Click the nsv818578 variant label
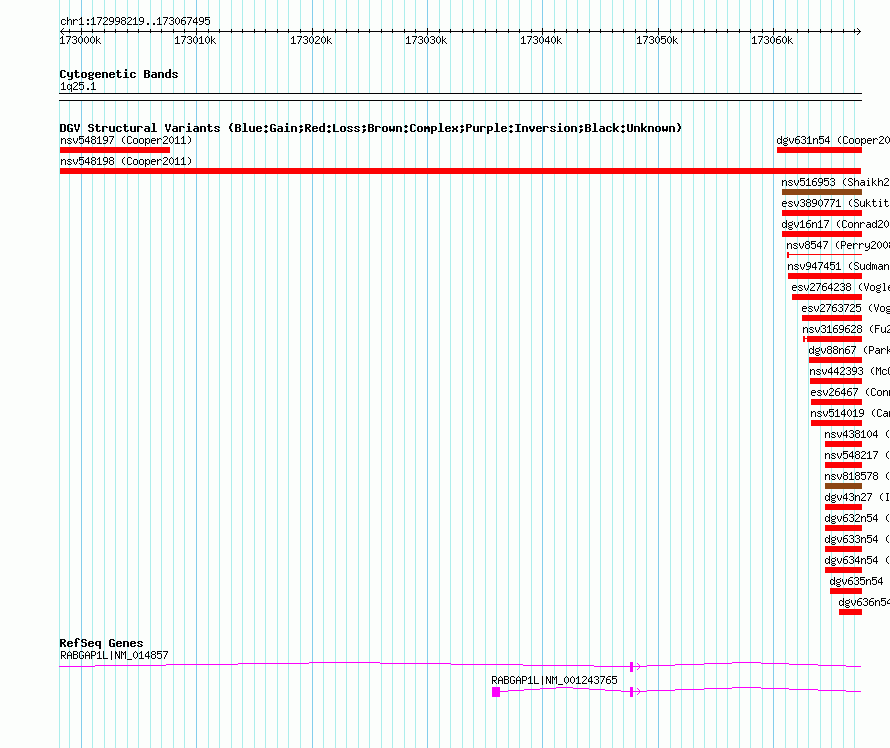Screen dimensions: 890x748 pos(857,476)
